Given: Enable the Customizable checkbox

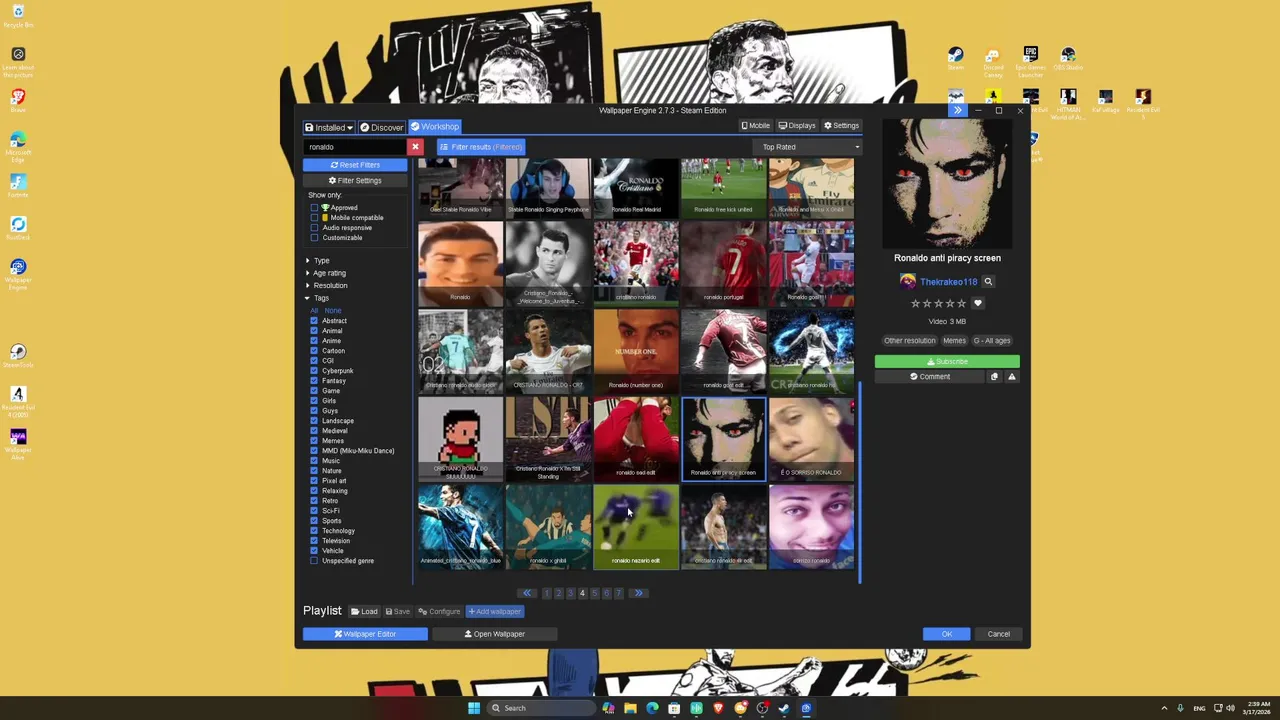Looking at the screenshot, I should 314,238.
